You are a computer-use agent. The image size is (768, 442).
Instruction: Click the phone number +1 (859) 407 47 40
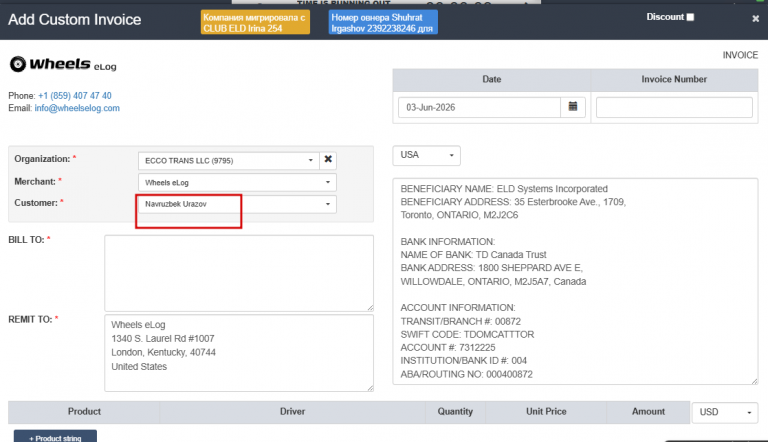coord(75,96)
